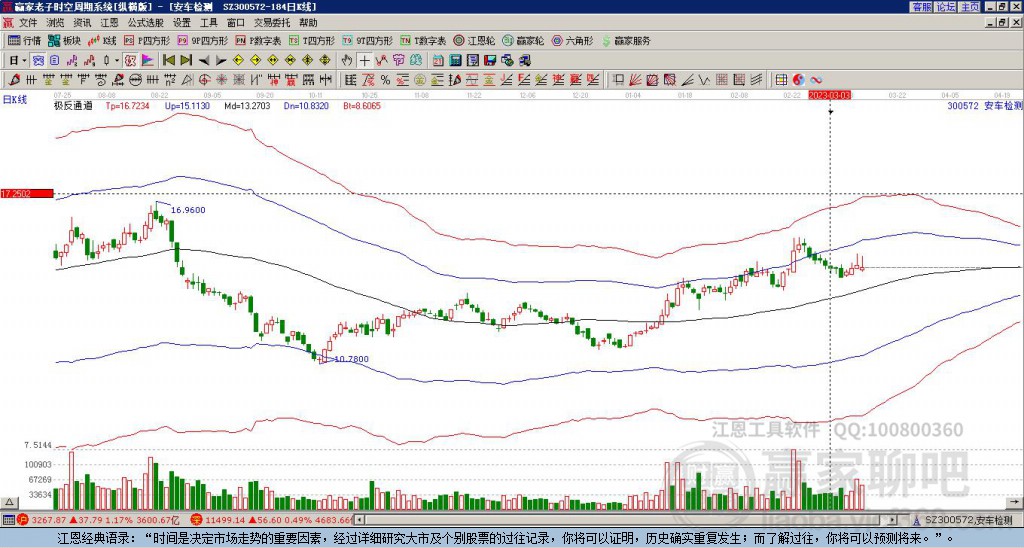The image size is (1024, 548).
Task: Open the T数字表 tool
Action: 423,40
